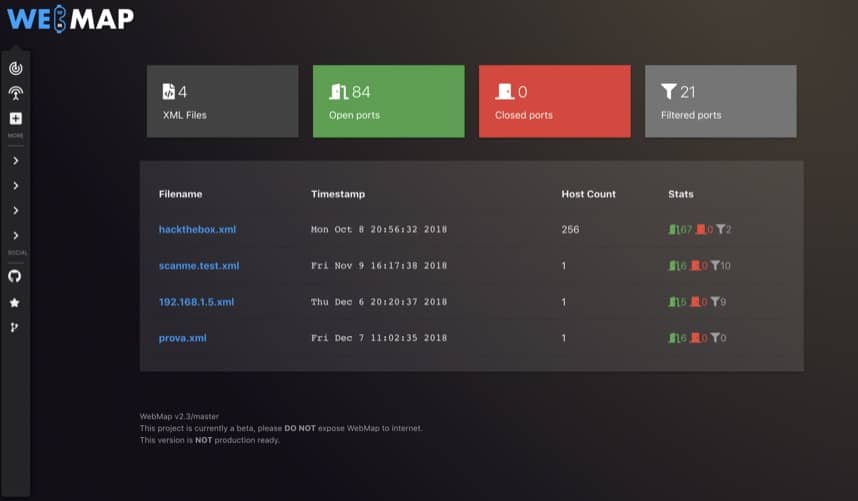Click the git fork sidebar icon
The image size is (858, 501).
(x=15, y=327)
